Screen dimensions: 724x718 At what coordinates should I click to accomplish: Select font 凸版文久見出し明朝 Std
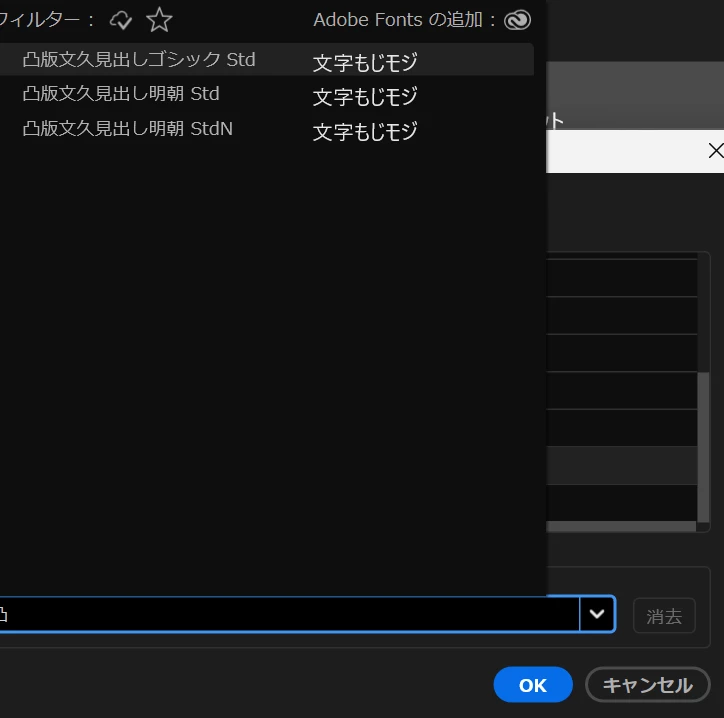121,94
